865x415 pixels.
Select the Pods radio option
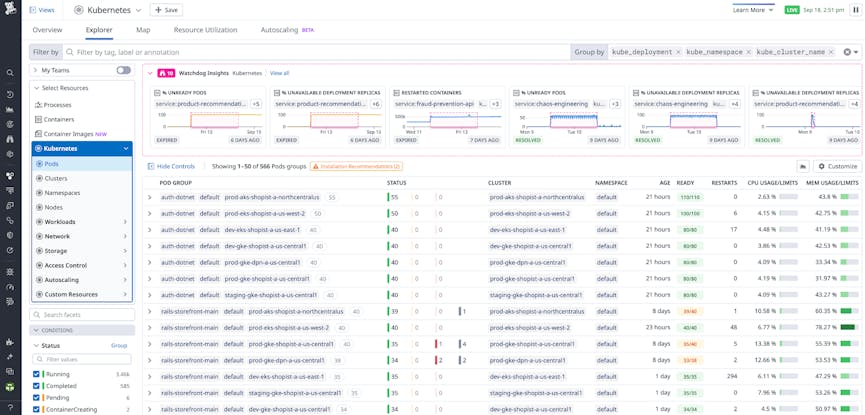click(39, 164)
